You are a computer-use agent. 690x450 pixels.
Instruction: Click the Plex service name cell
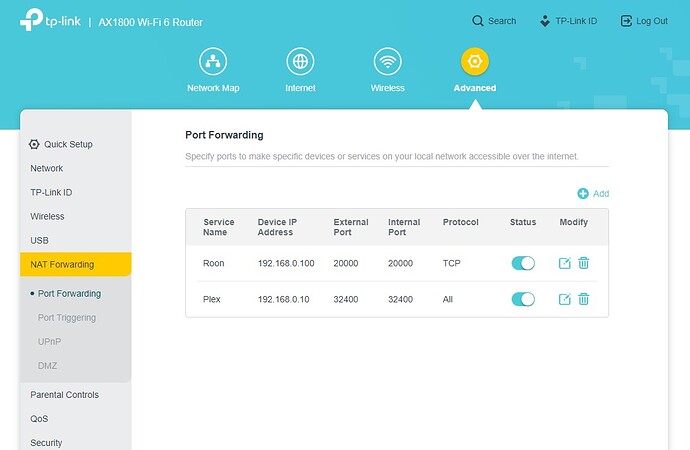212,299
